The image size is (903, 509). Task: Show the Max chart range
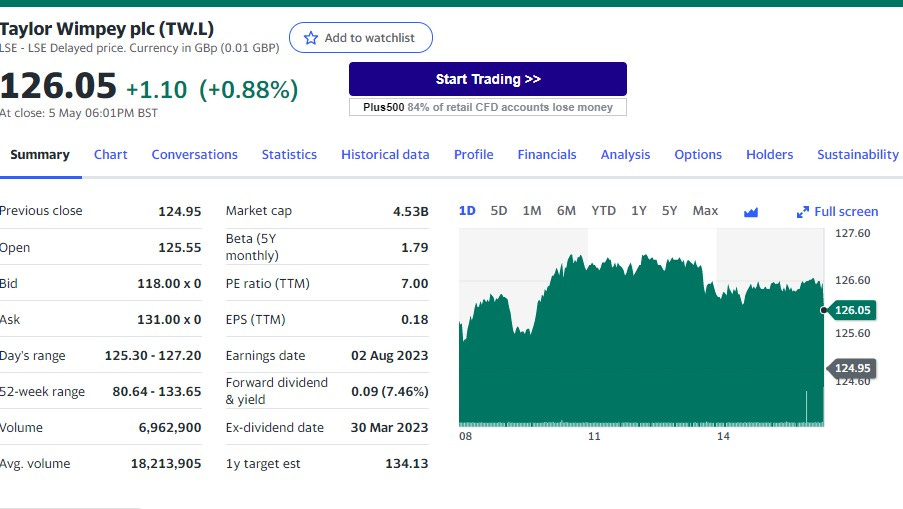(705, 211)
